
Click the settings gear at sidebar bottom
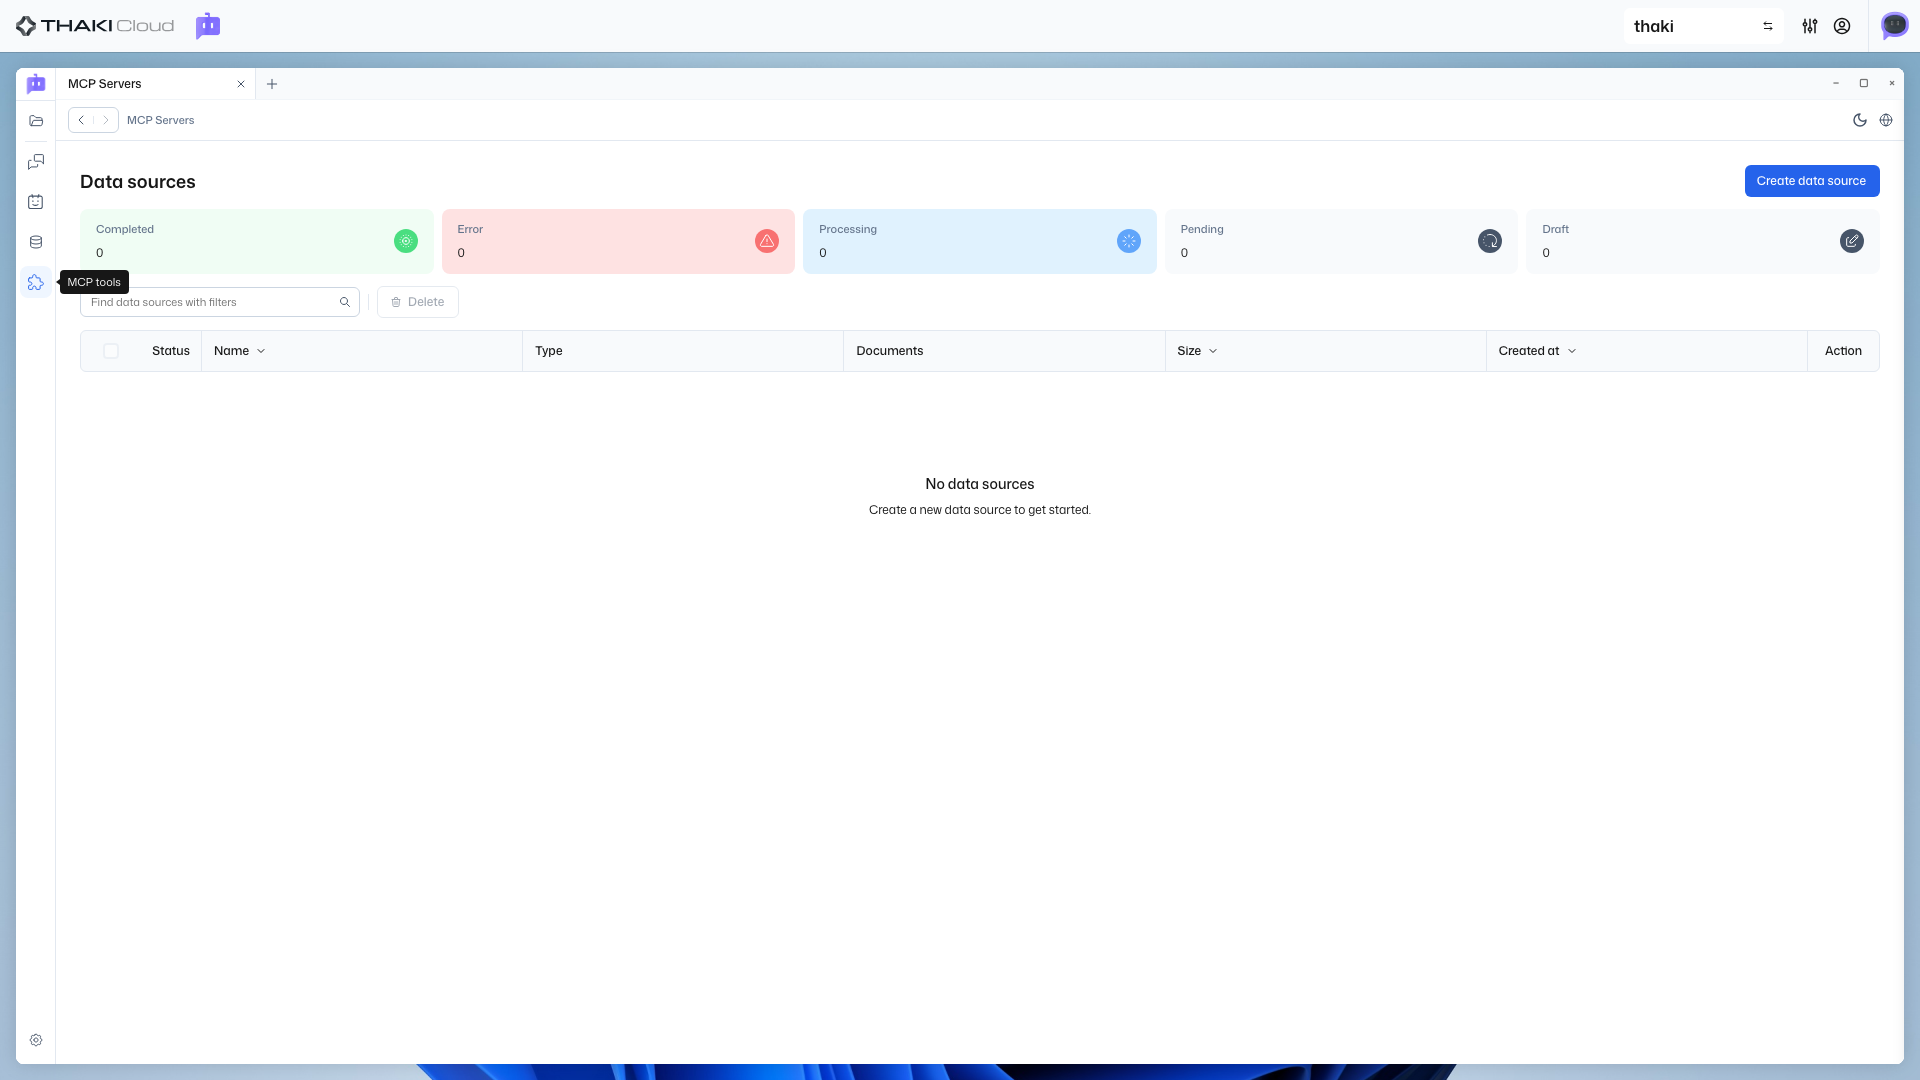pos(36,1040)
